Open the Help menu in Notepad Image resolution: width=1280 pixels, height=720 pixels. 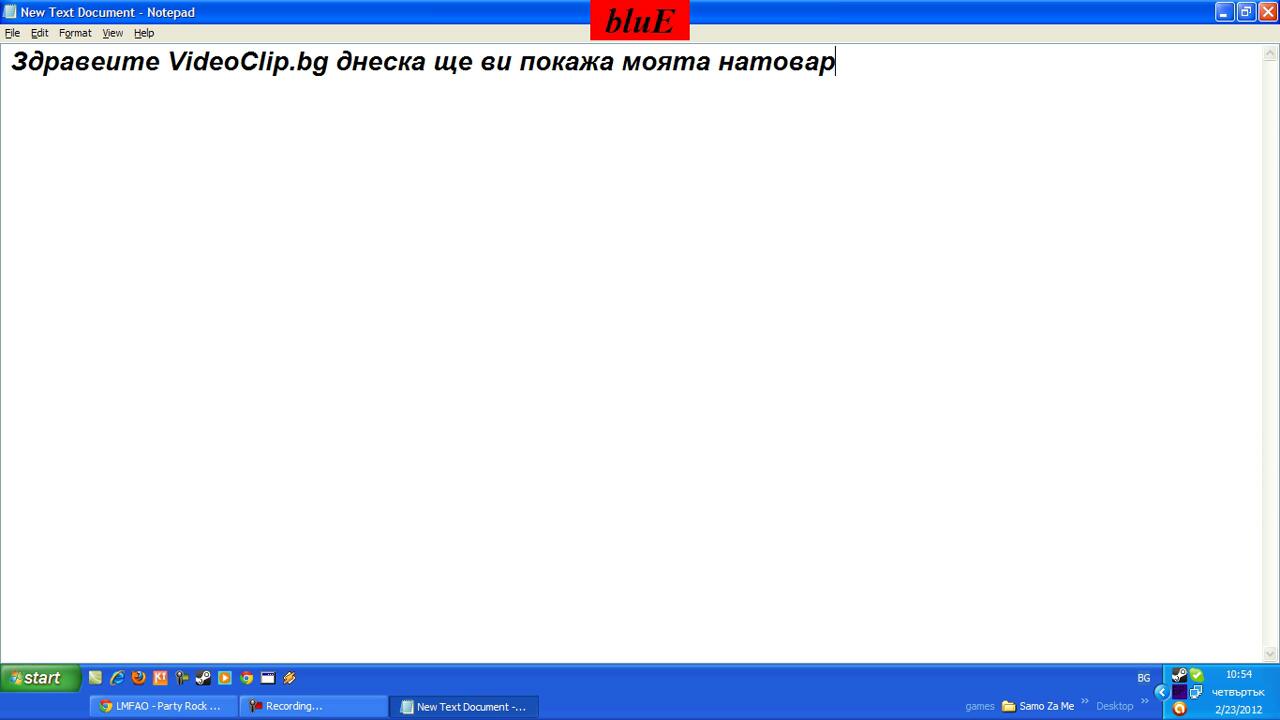144,33
